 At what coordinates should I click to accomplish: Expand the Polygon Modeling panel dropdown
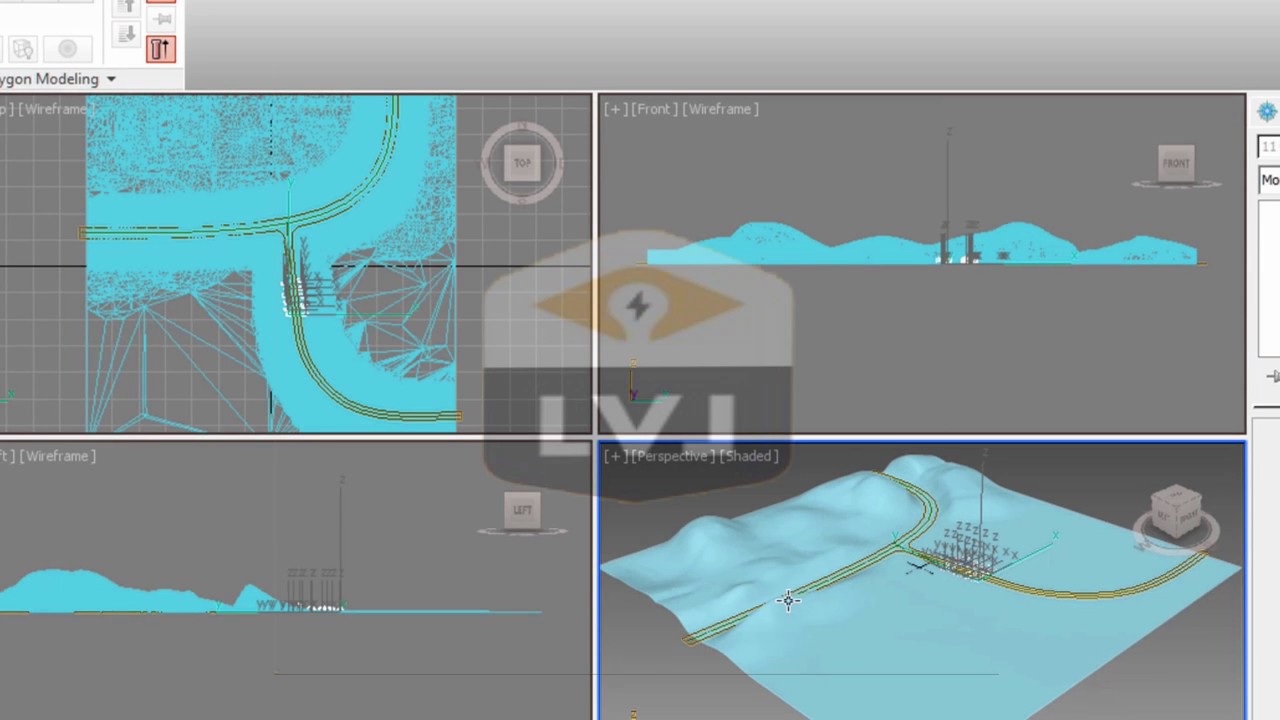[x=111, y=79]
